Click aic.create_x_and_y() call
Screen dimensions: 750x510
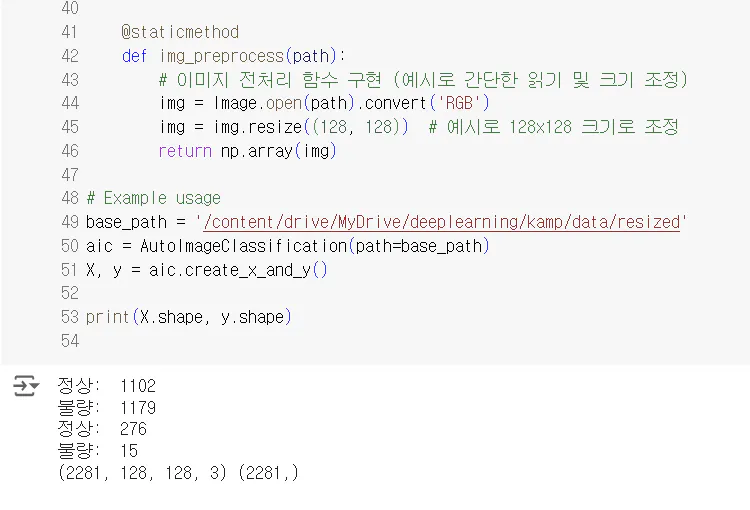tap(238, 270)
